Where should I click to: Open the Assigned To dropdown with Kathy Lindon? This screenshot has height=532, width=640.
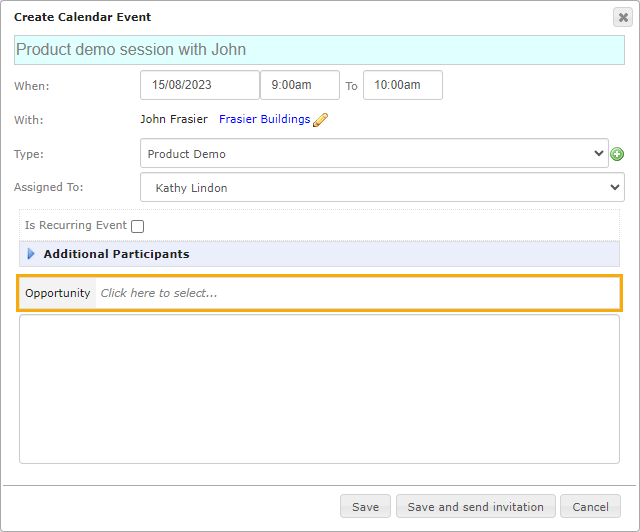coord(382,187)
